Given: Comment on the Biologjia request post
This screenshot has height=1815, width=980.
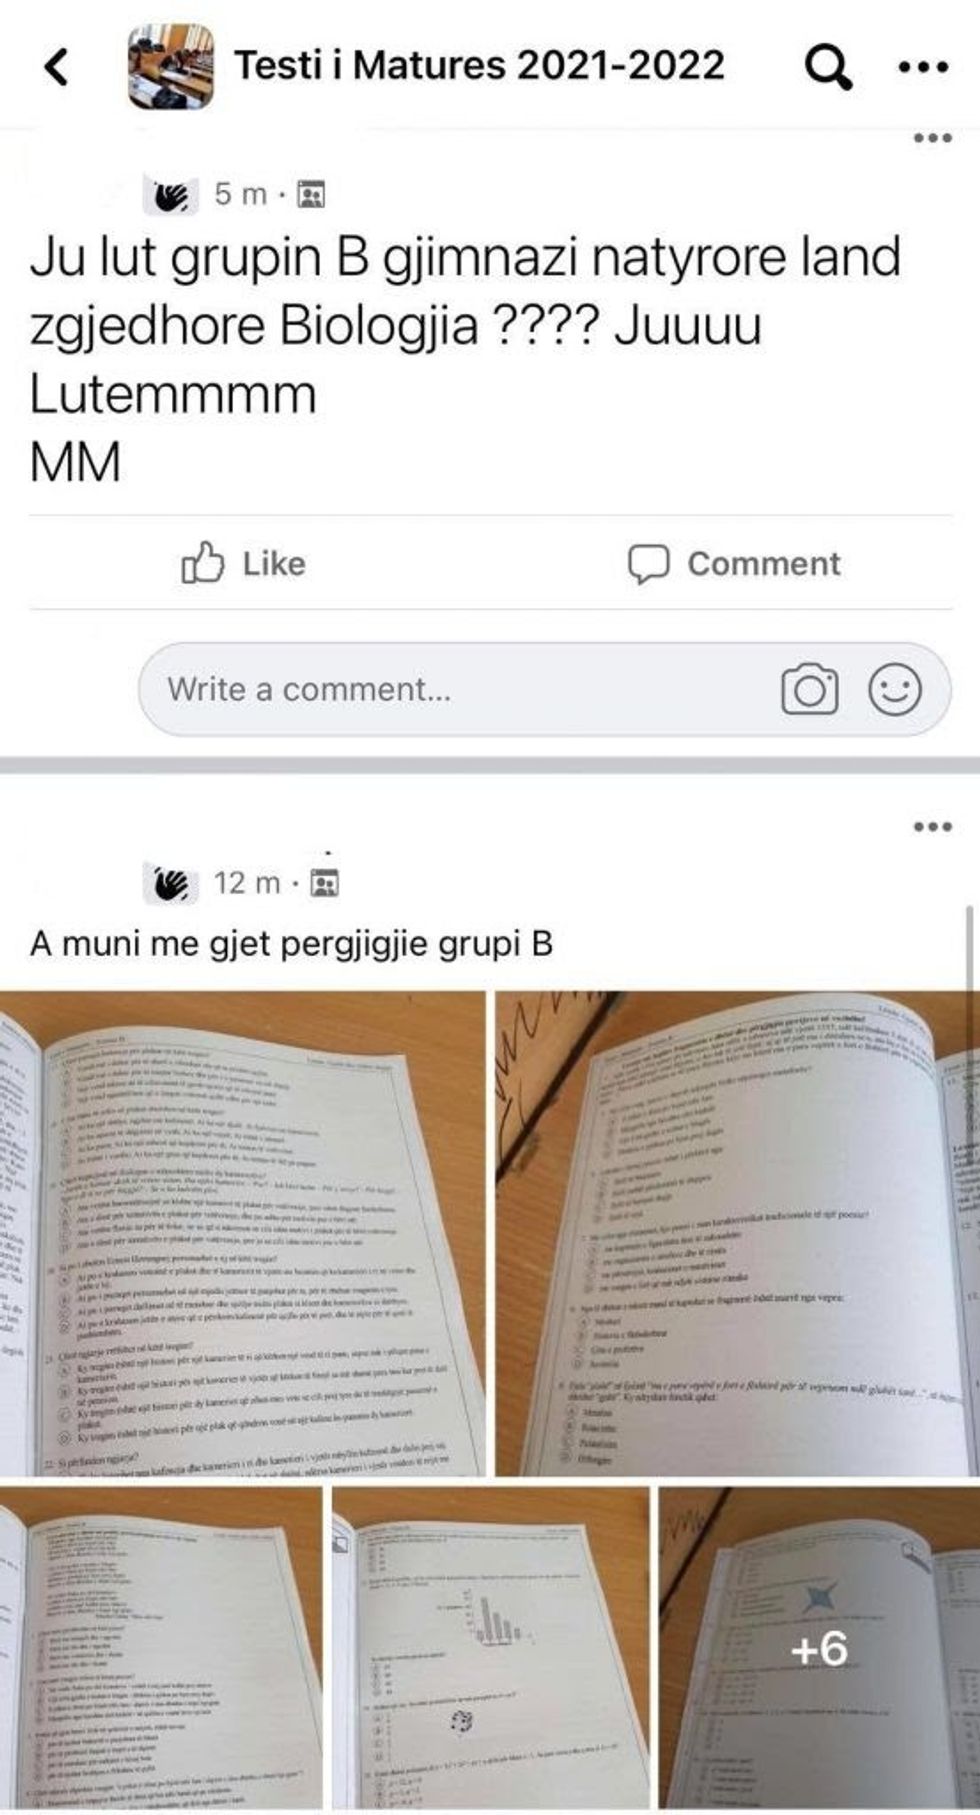Looking at the screenshot, I should pyautogui.click(x=733, y=563).
